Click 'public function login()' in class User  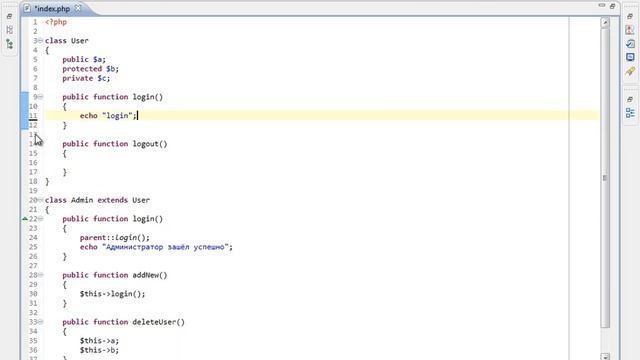113,97
